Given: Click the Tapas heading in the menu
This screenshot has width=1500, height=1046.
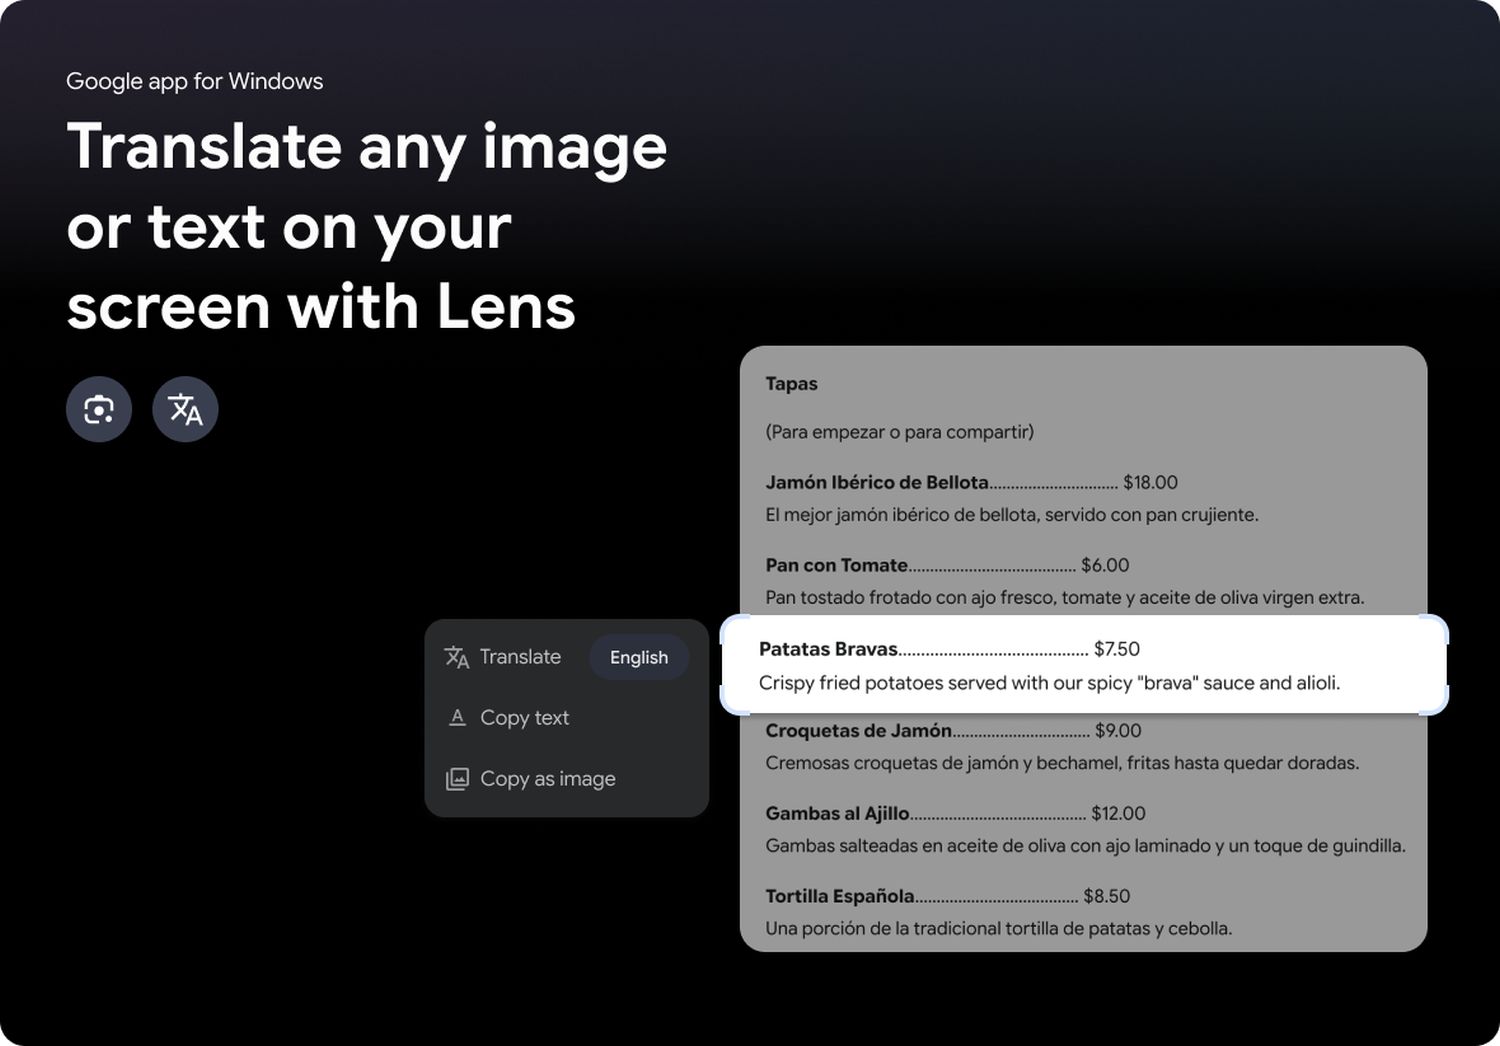Looking at the screenshot, I should click(x=791, y=384).
